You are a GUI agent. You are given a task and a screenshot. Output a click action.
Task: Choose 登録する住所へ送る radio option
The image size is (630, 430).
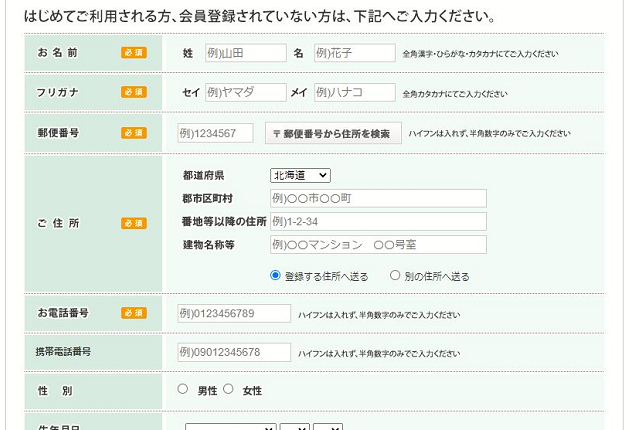[276, 275]
